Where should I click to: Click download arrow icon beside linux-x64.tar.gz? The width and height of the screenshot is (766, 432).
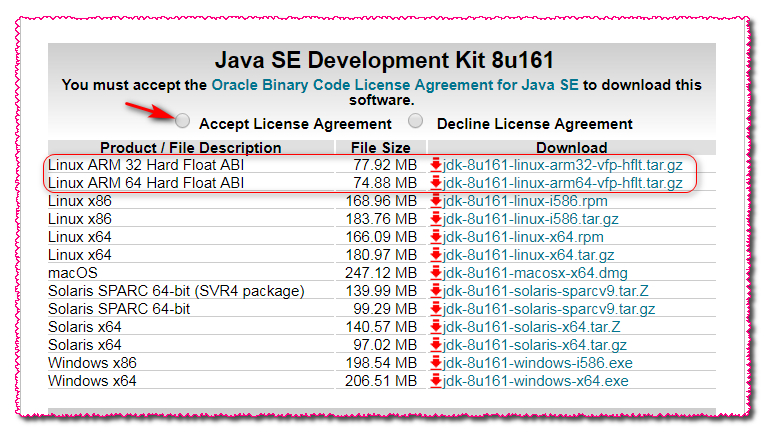[436, 255]
